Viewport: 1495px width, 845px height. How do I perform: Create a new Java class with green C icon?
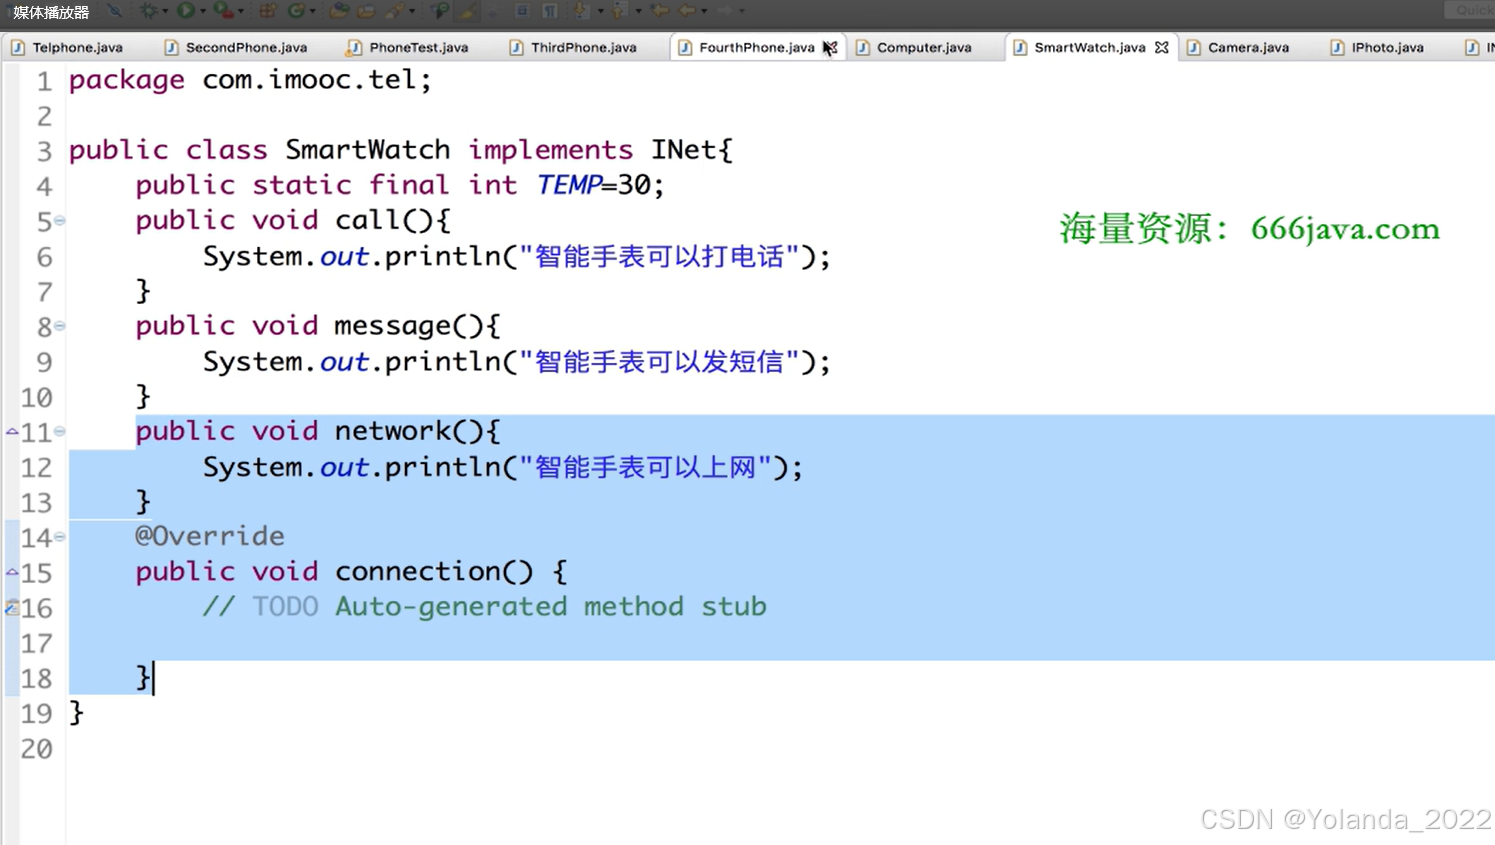296,11
